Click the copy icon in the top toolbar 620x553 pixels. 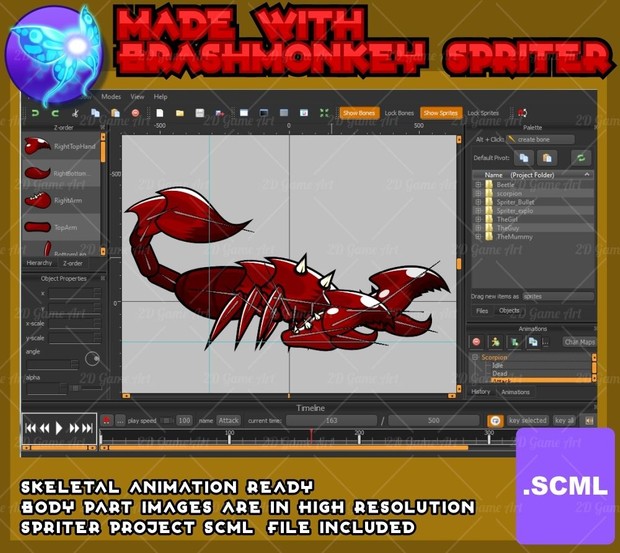click(x=95, y=113)
